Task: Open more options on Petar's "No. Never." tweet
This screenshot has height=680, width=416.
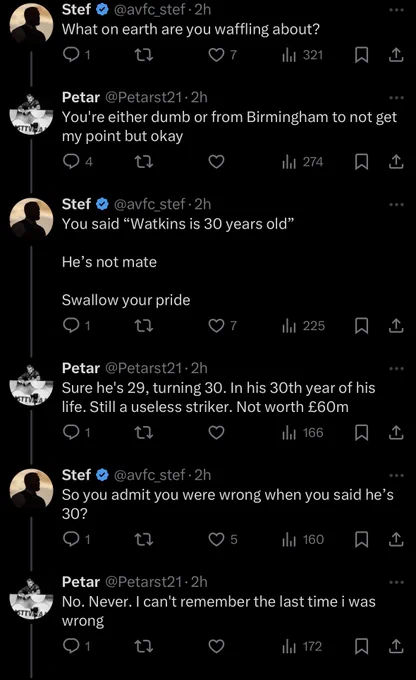Action: point(396,582)
